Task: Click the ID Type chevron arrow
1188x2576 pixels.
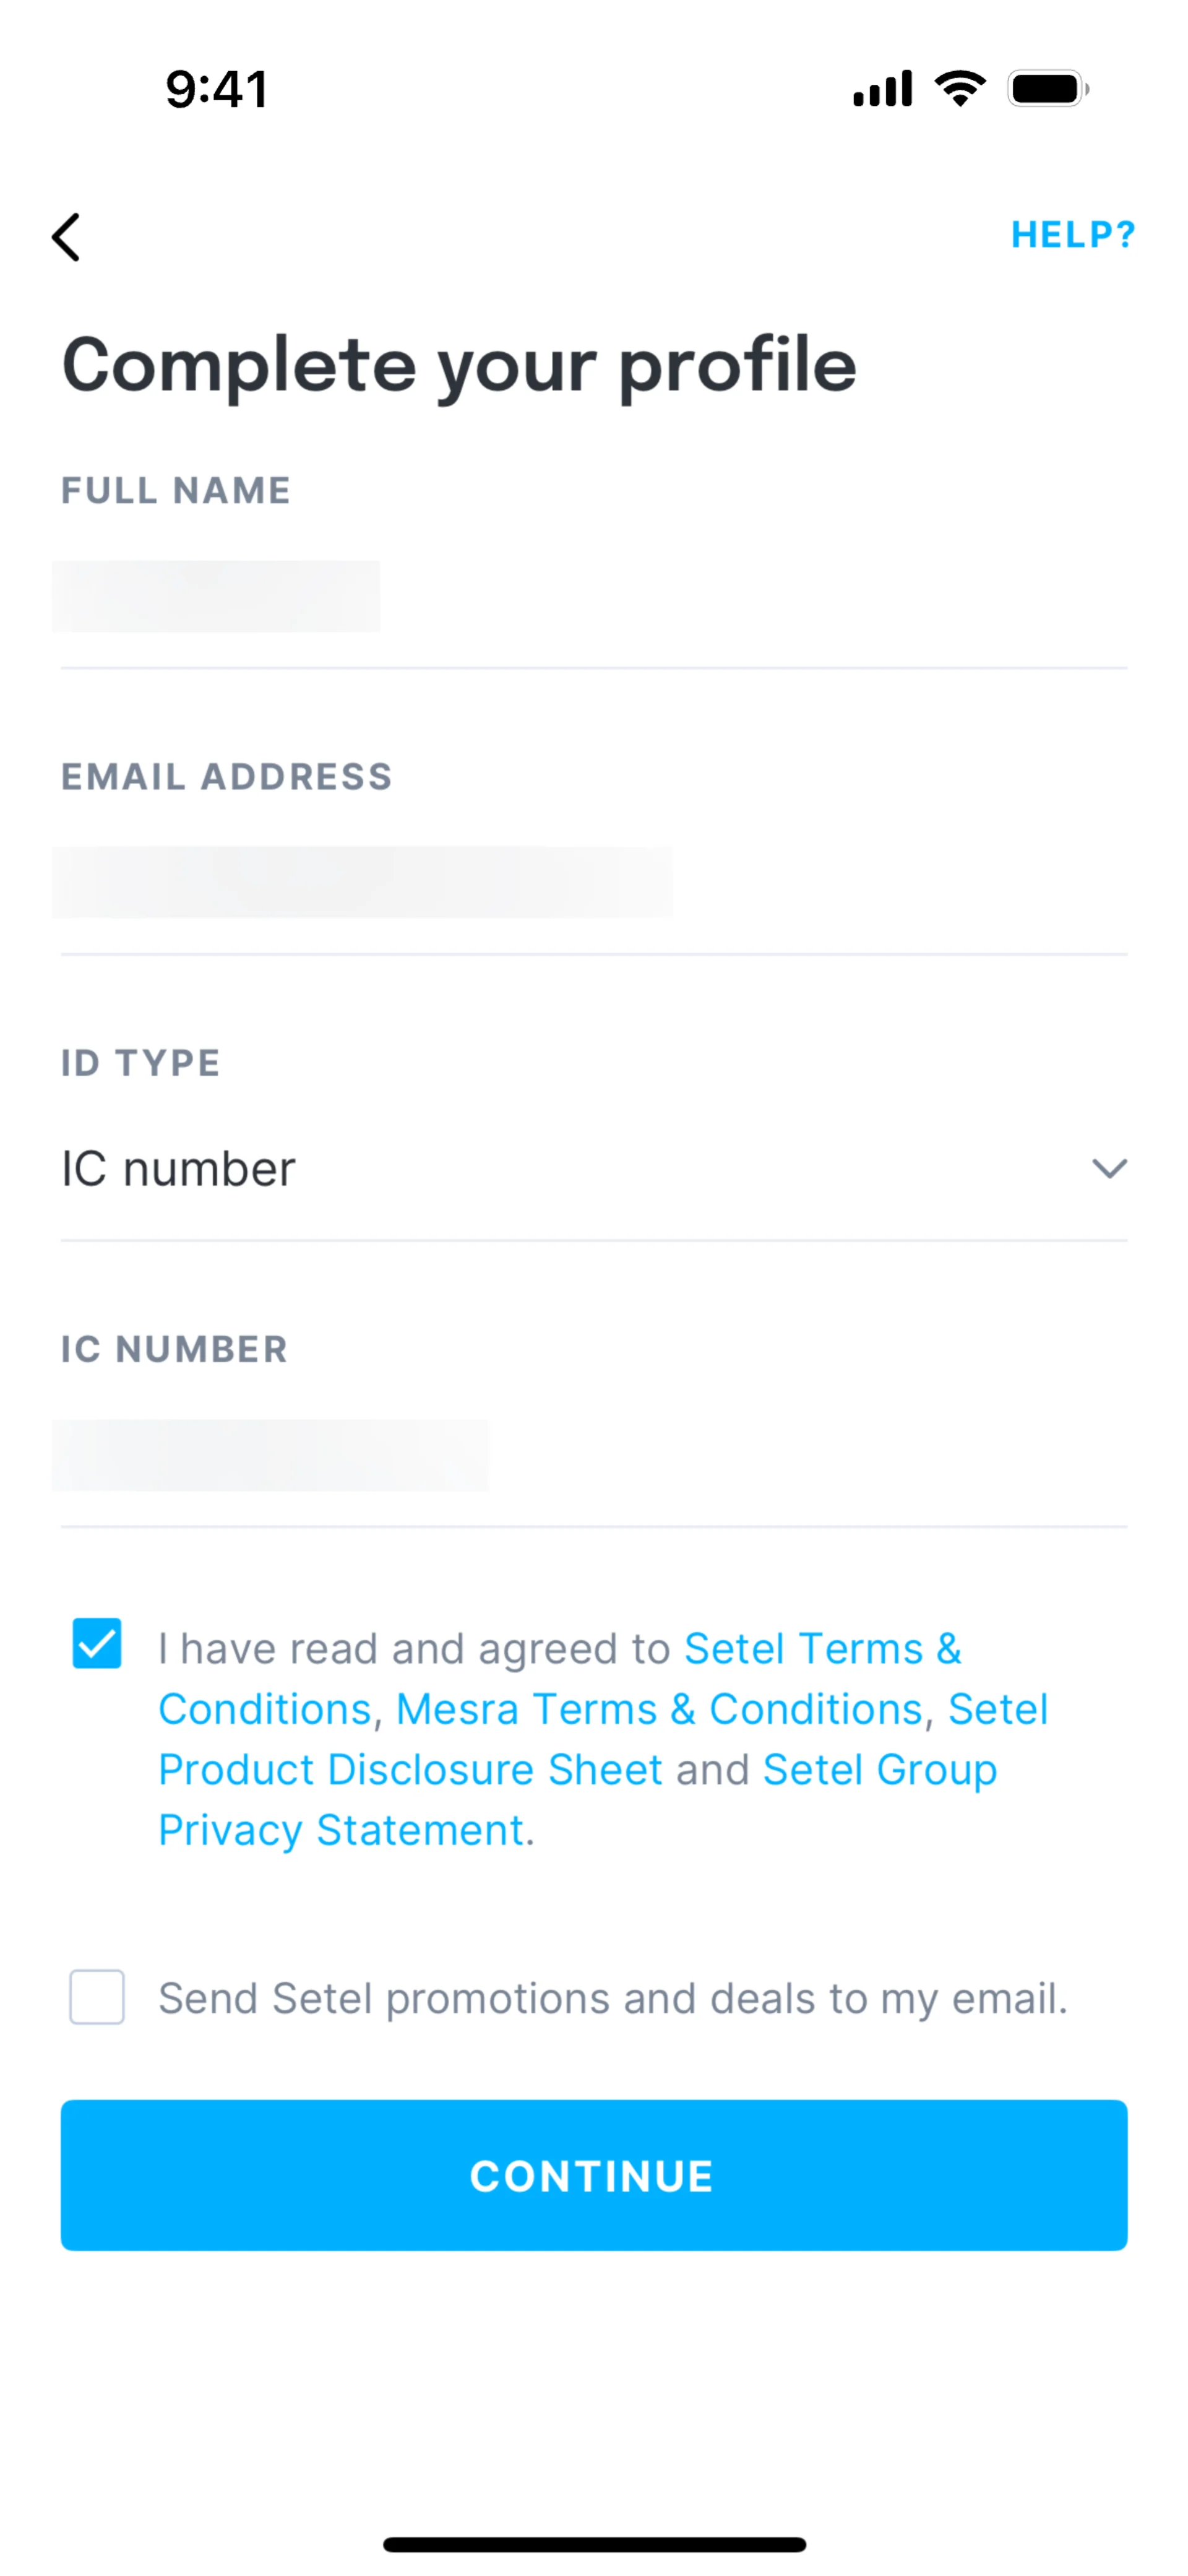Action: [1108, 1169]
